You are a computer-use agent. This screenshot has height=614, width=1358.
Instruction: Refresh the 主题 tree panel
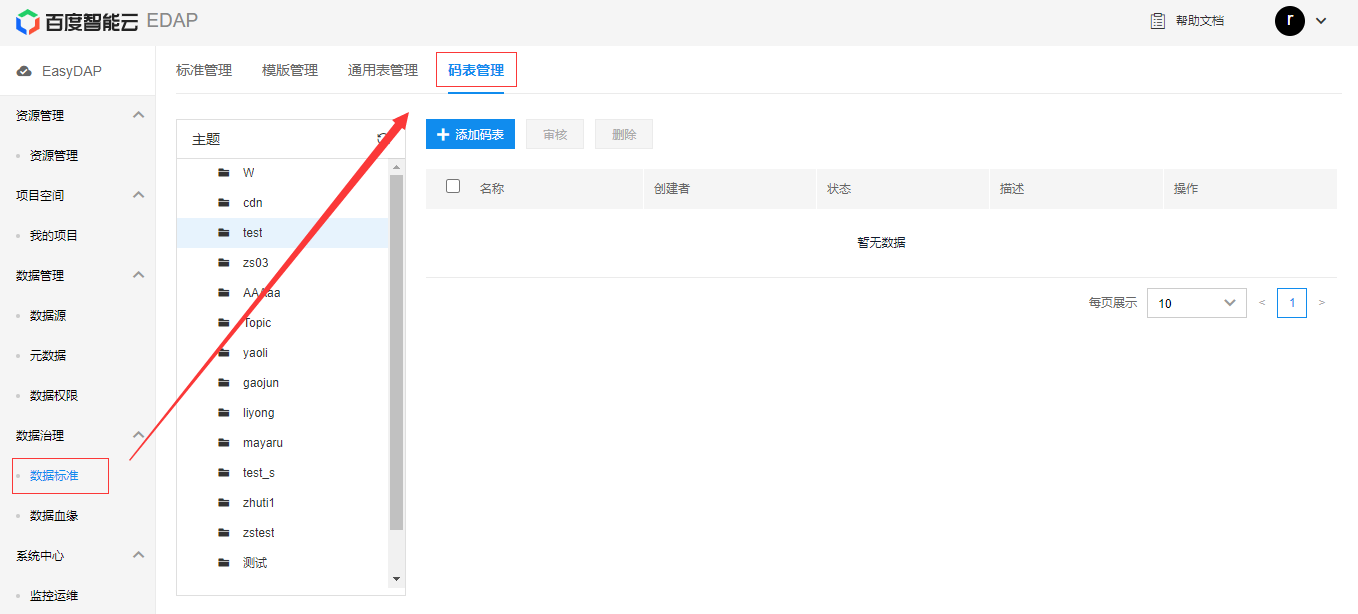(x=382, y=139)
